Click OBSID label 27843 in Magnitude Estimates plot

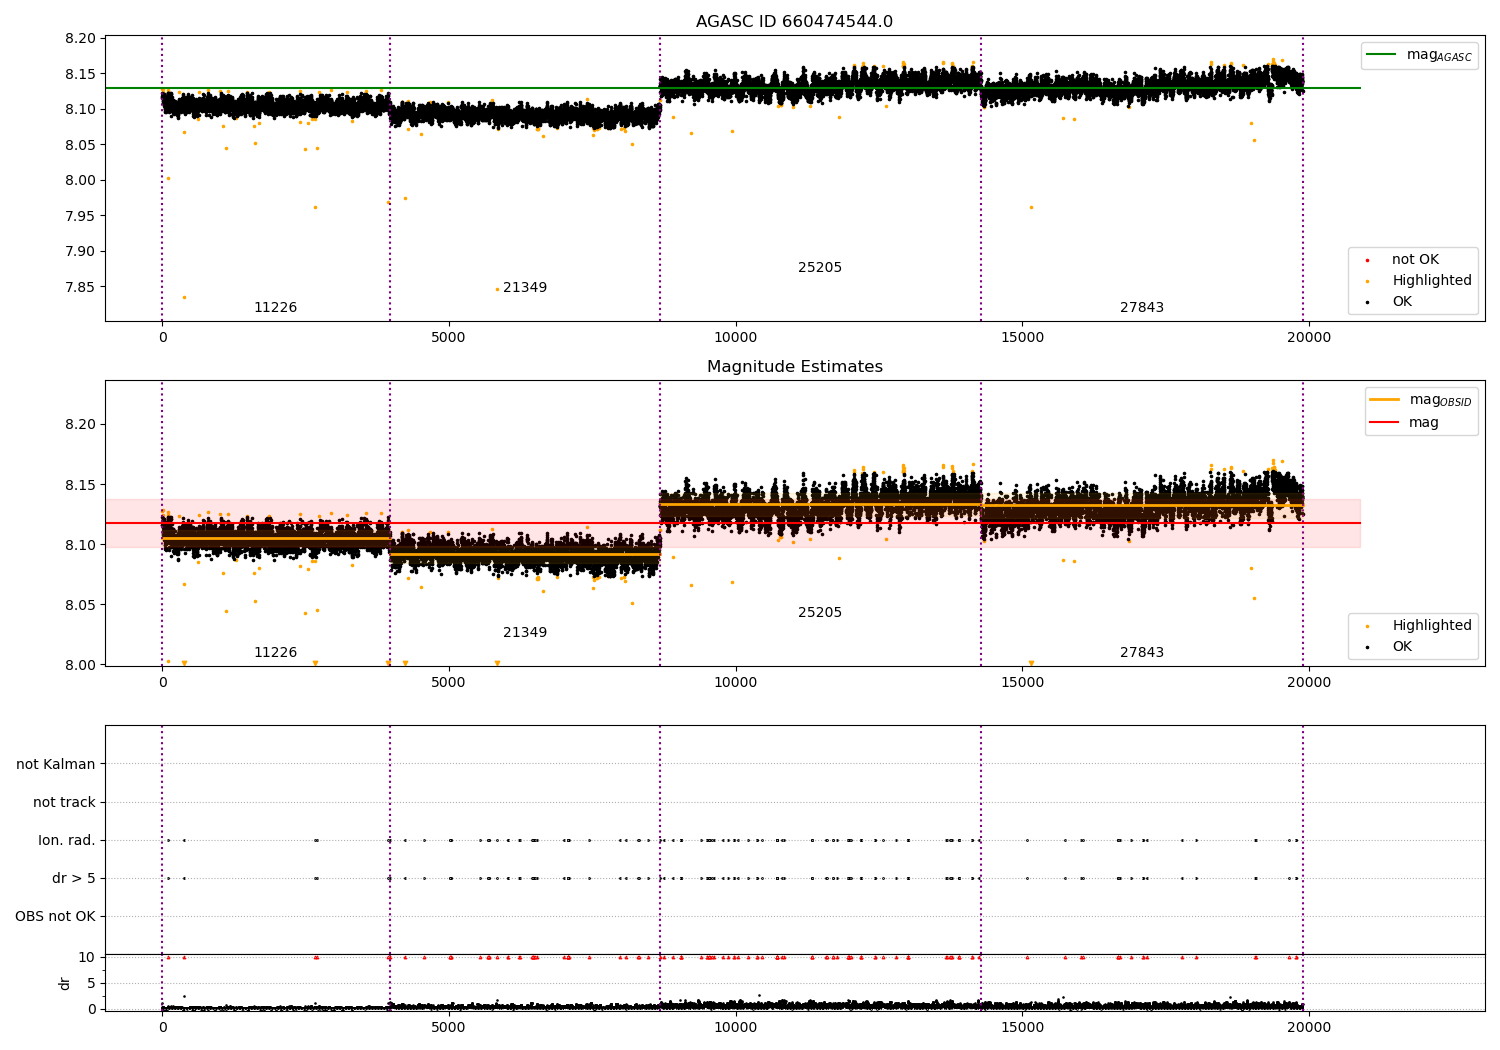click(1142, 653)
